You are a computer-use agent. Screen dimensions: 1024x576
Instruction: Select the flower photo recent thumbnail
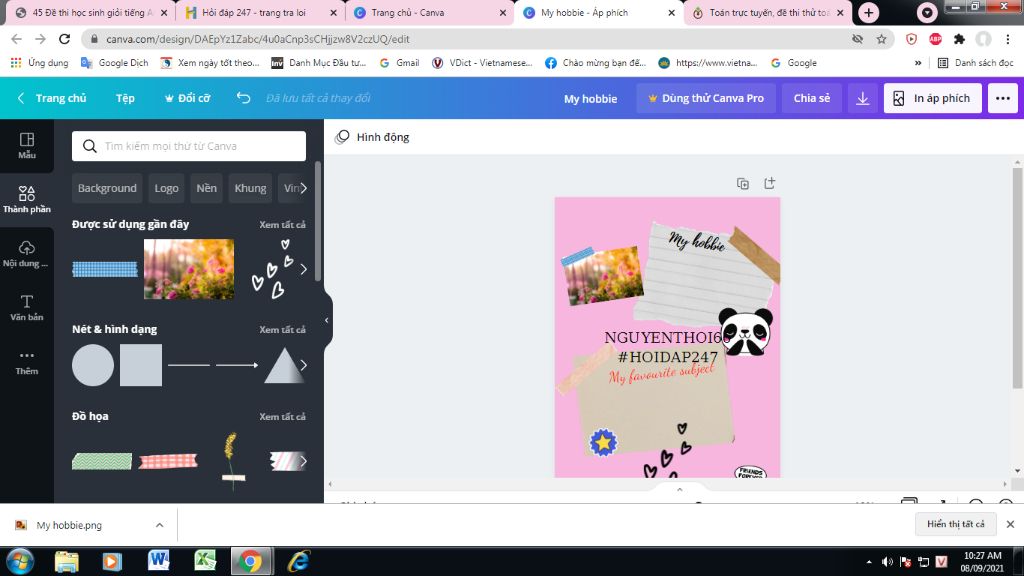tap(189, 269)
